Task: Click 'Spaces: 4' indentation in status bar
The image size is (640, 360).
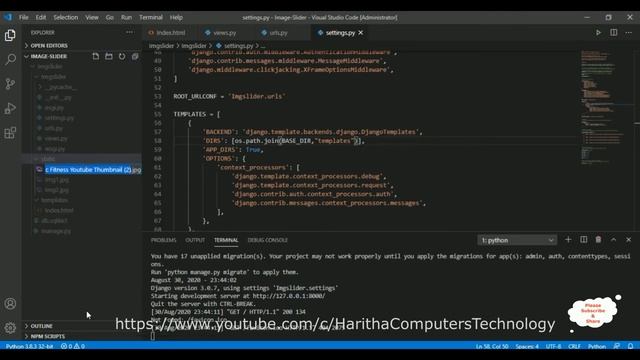Action: coord(527,346)
